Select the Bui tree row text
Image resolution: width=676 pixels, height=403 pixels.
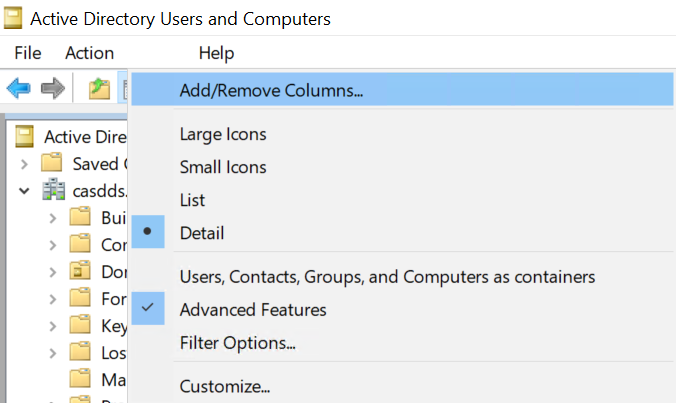114,218
